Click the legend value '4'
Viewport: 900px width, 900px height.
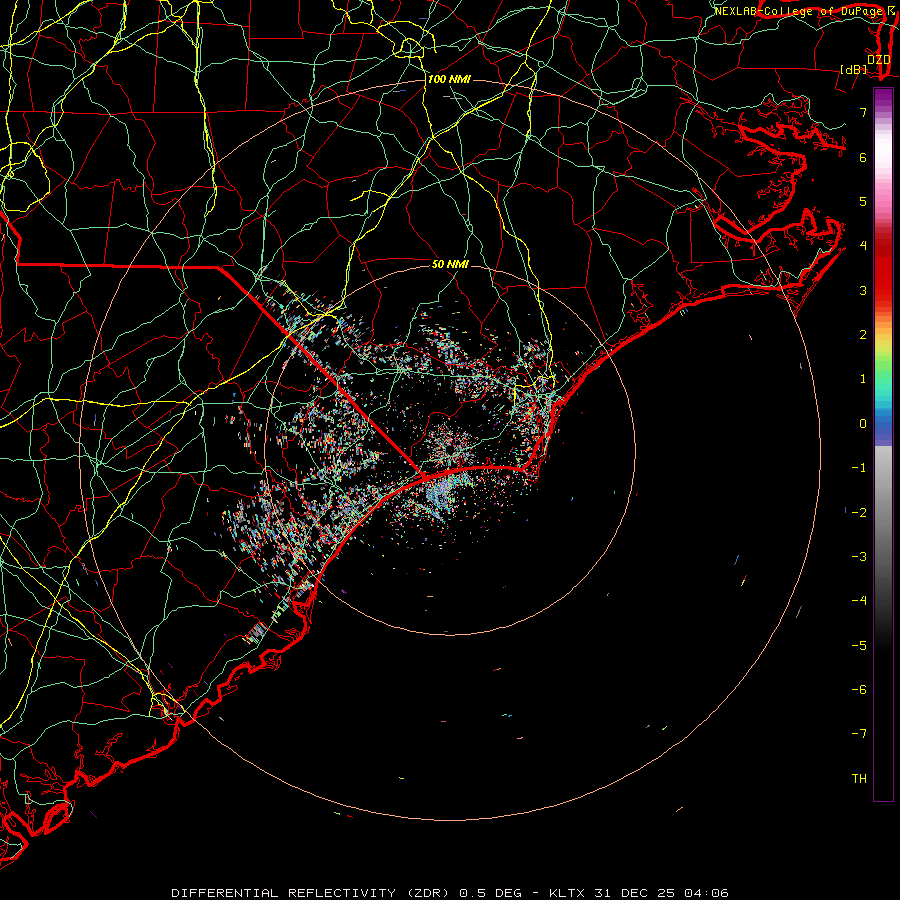[863, 246]
